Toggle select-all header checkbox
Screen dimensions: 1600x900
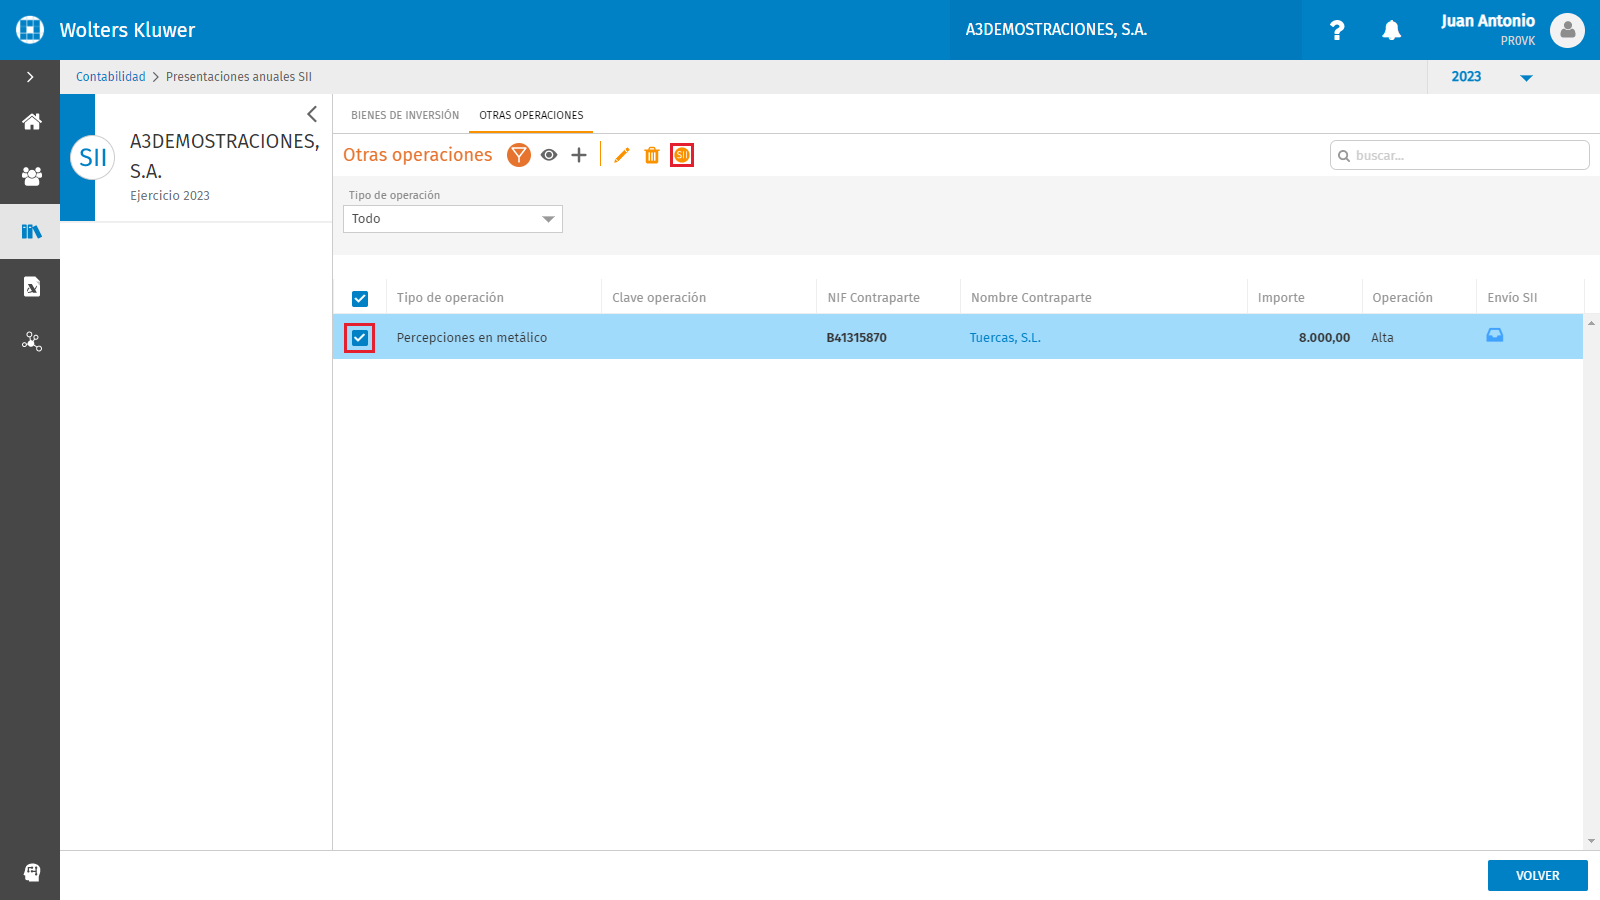click(x=360, y=299)
